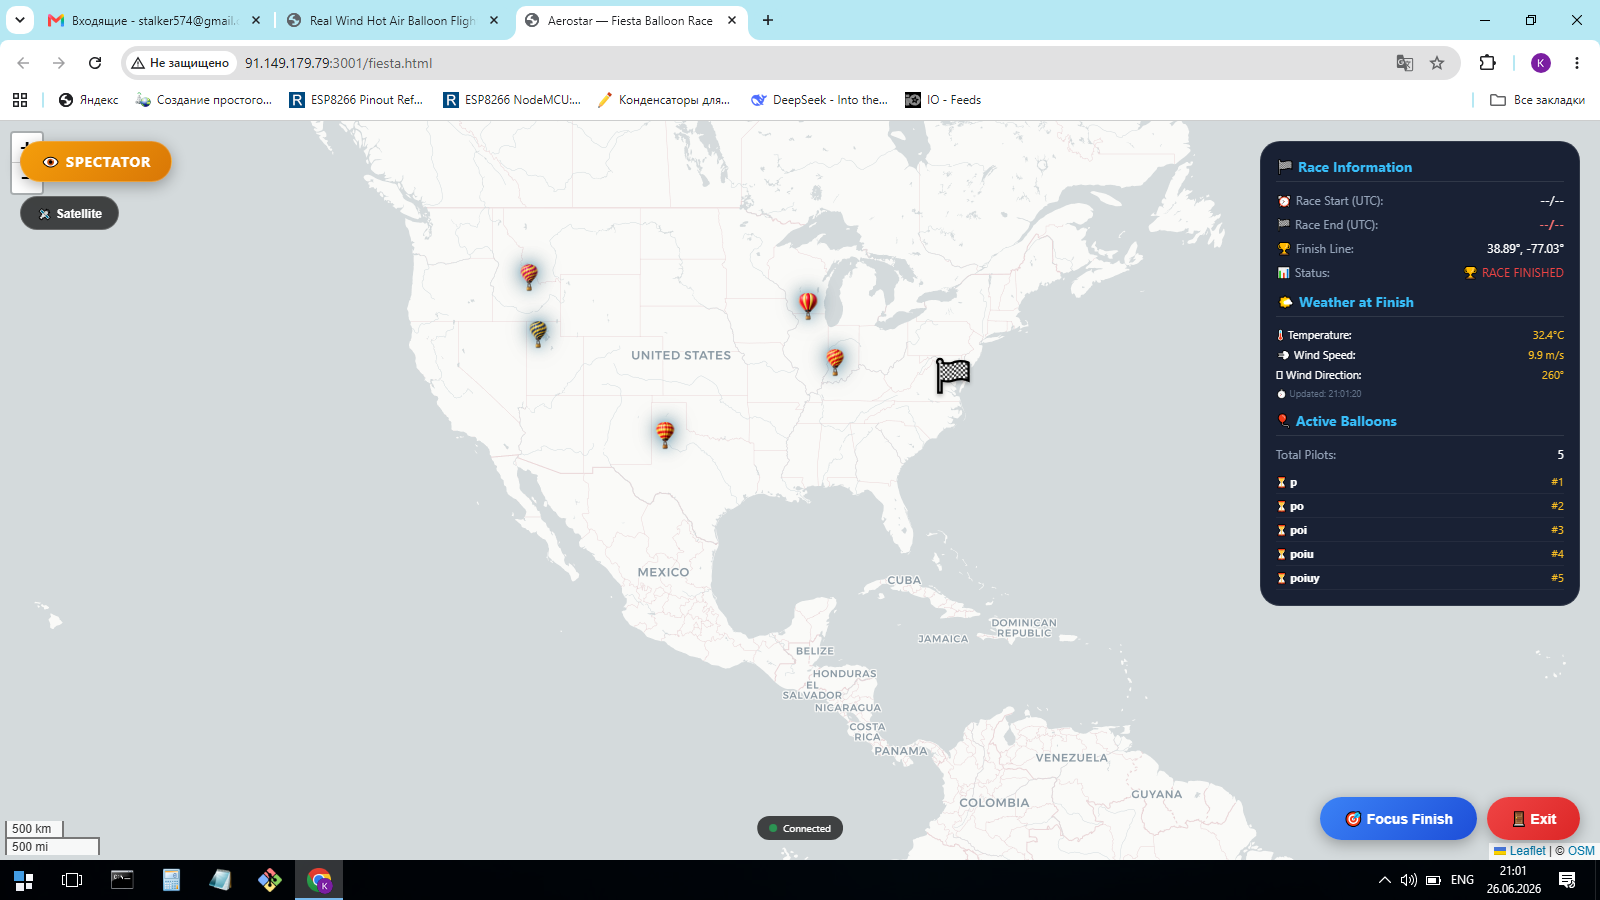This screenshot has height=900, width=1600.
Task: Click the "RACE FINISHED" status text
Action: coord(1522,273)
